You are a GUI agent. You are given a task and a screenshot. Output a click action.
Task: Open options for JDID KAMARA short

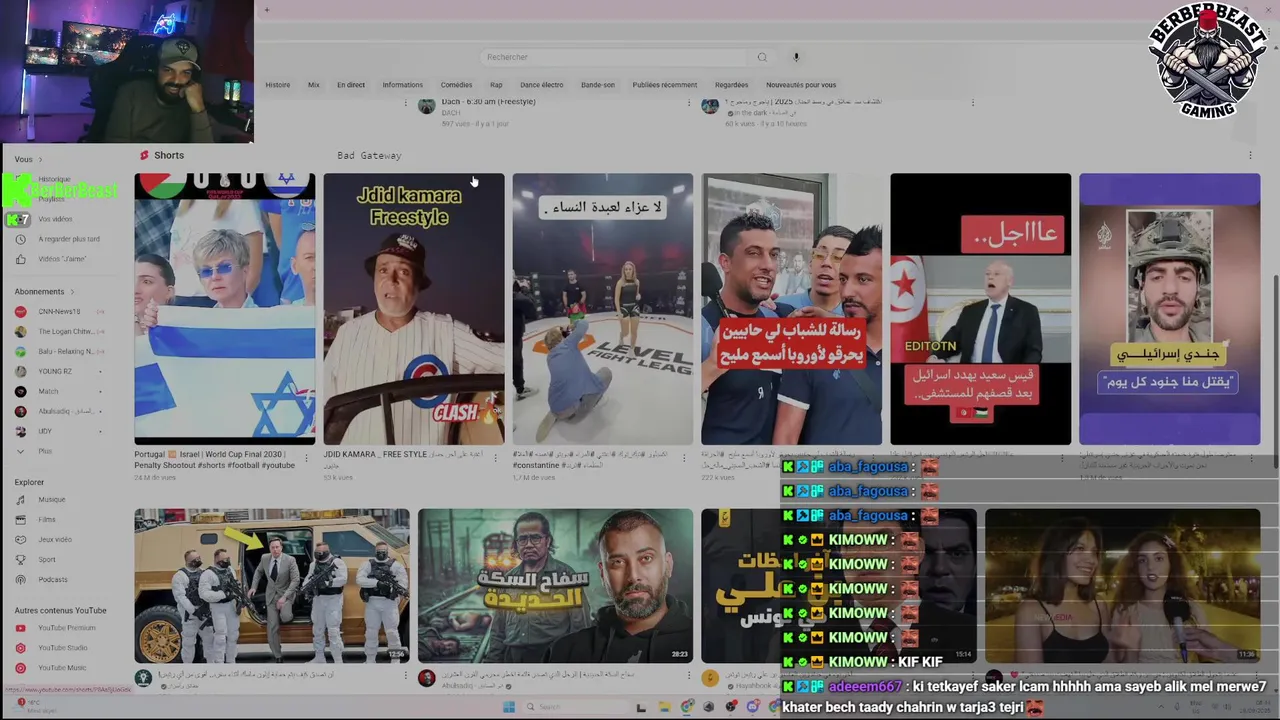(x=495, y=457)
